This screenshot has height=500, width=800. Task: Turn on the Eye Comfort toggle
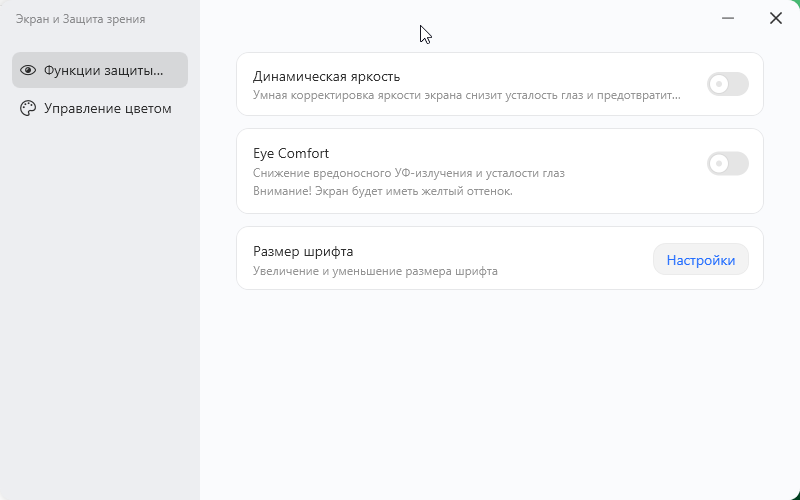coord(727,163)
